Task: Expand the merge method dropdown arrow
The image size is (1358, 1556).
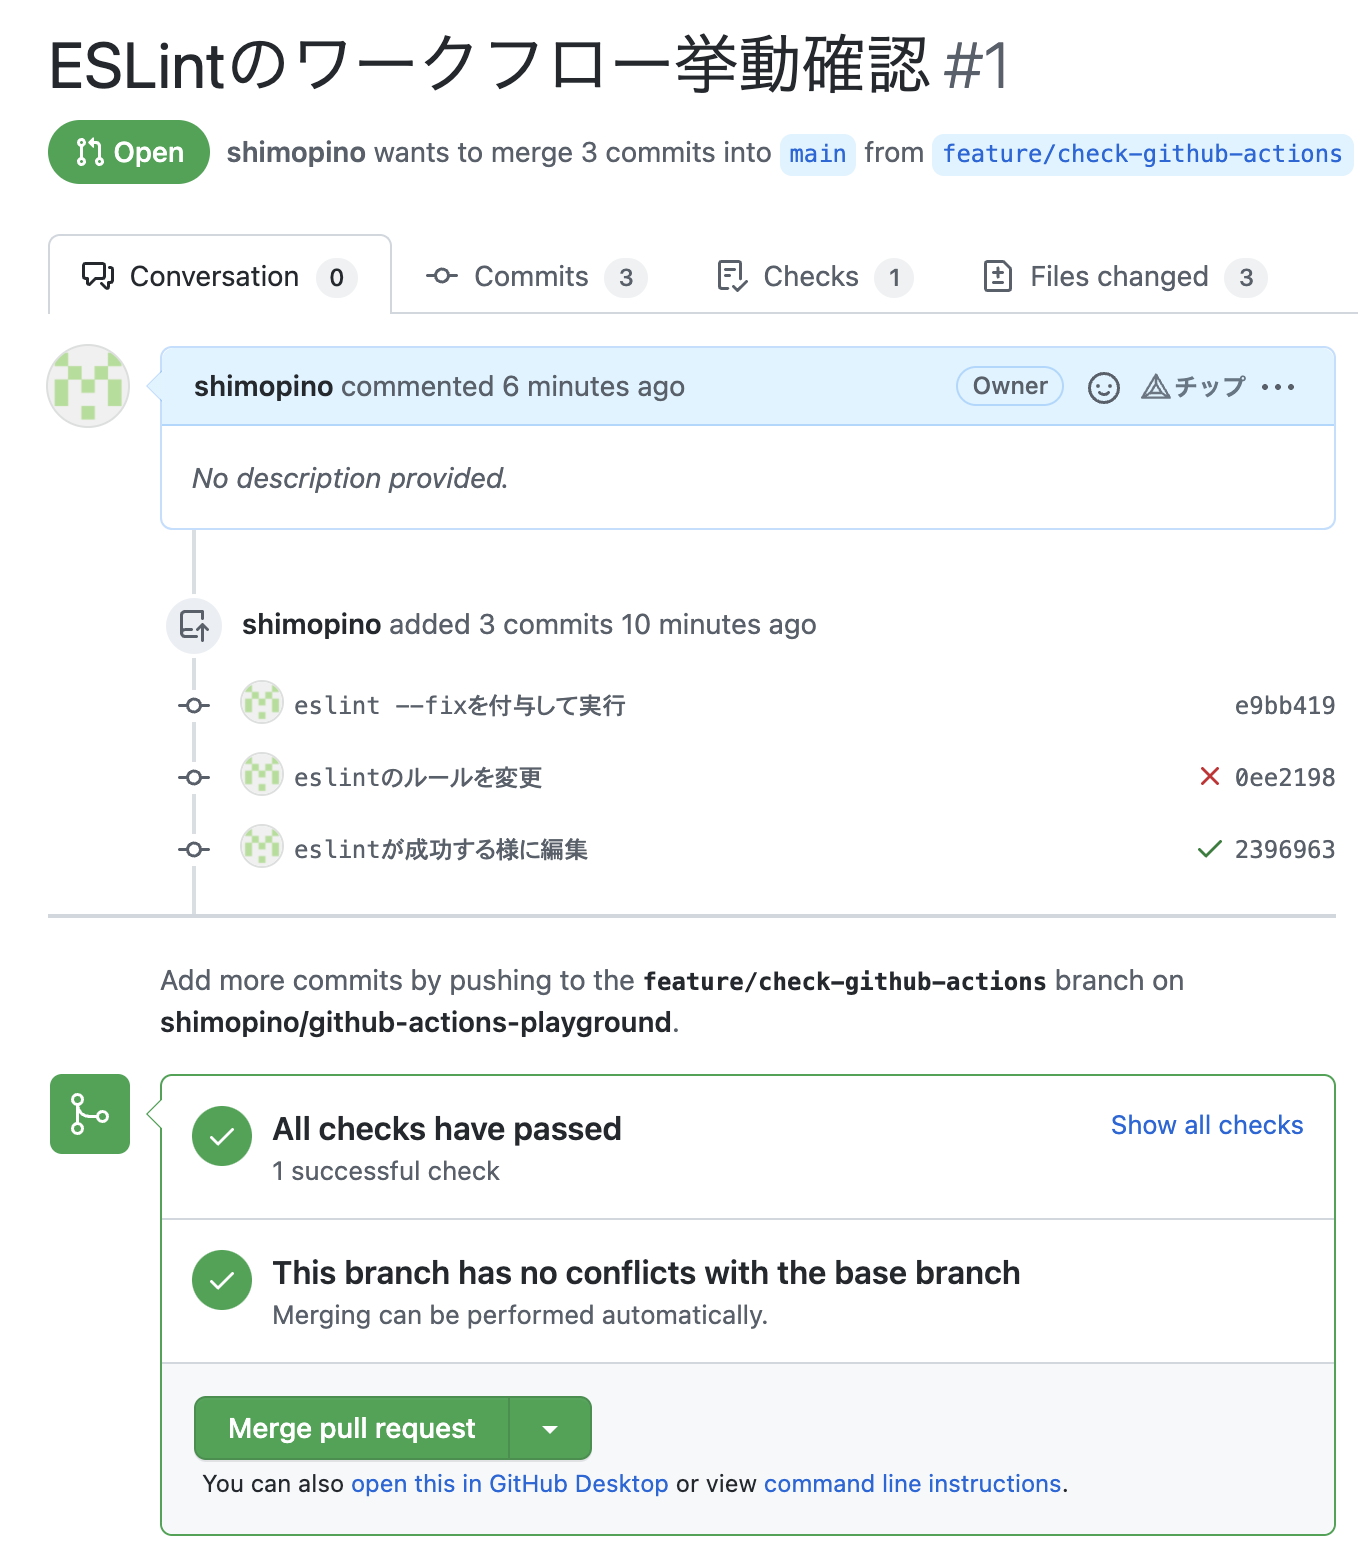Action: pyautogui.click(x=550, y=1428)
